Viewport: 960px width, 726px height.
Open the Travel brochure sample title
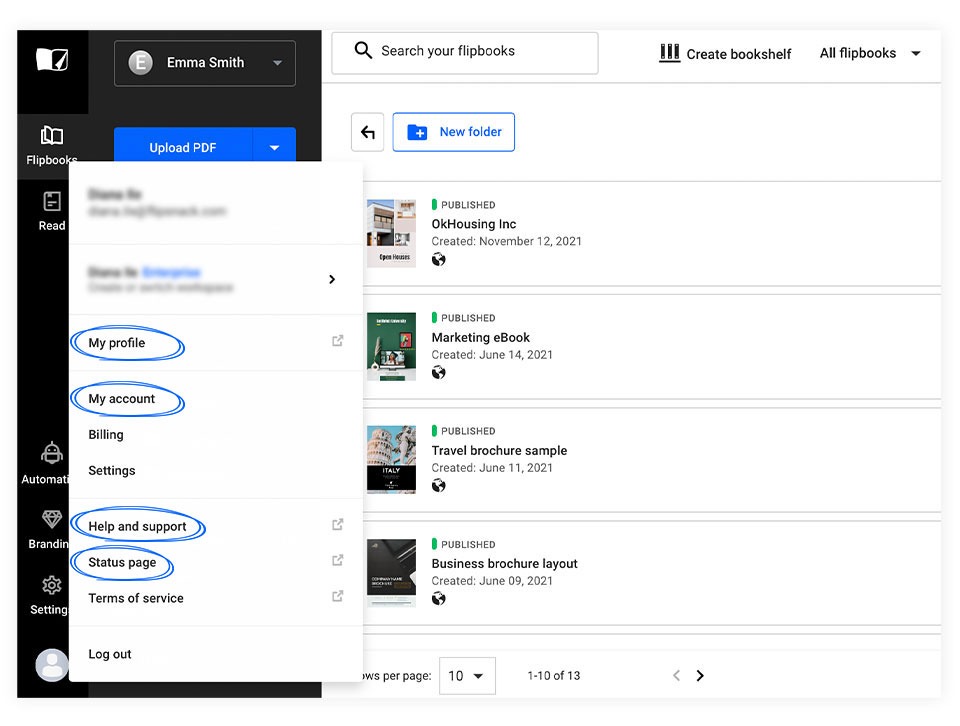499,451
